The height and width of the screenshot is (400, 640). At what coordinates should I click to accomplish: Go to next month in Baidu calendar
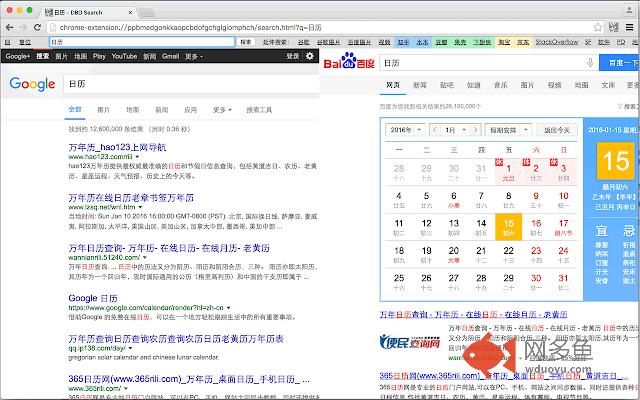coord(475,130)
